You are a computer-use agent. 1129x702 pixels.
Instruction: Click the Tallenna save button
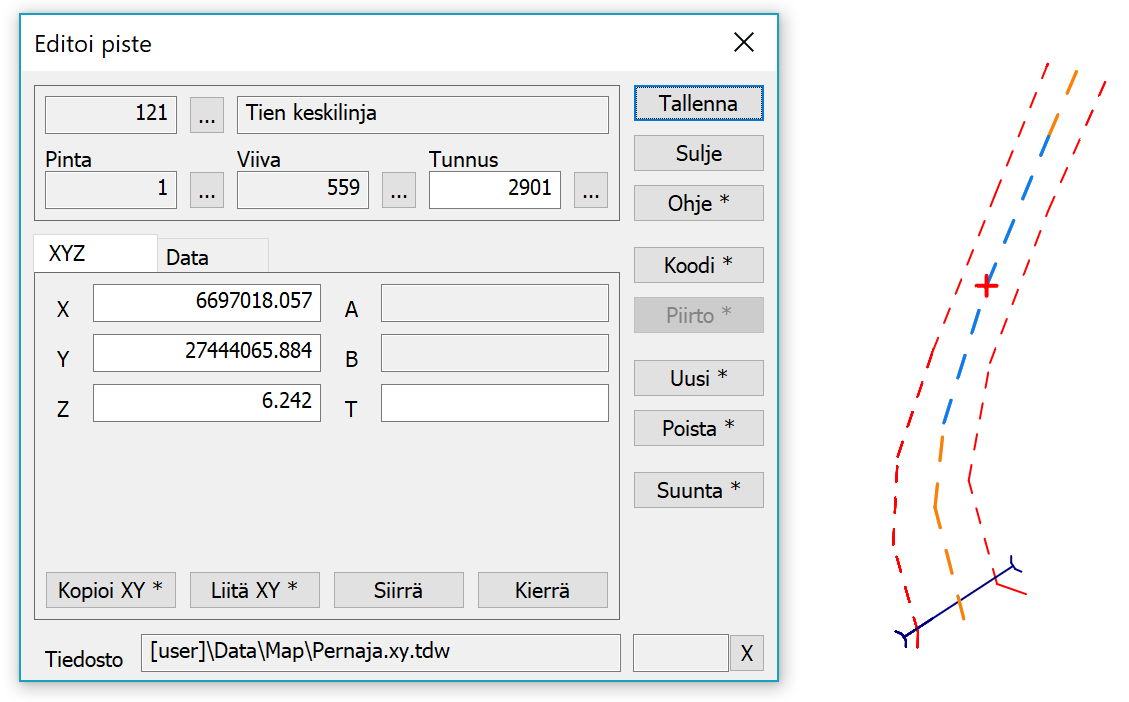[698, 103]
